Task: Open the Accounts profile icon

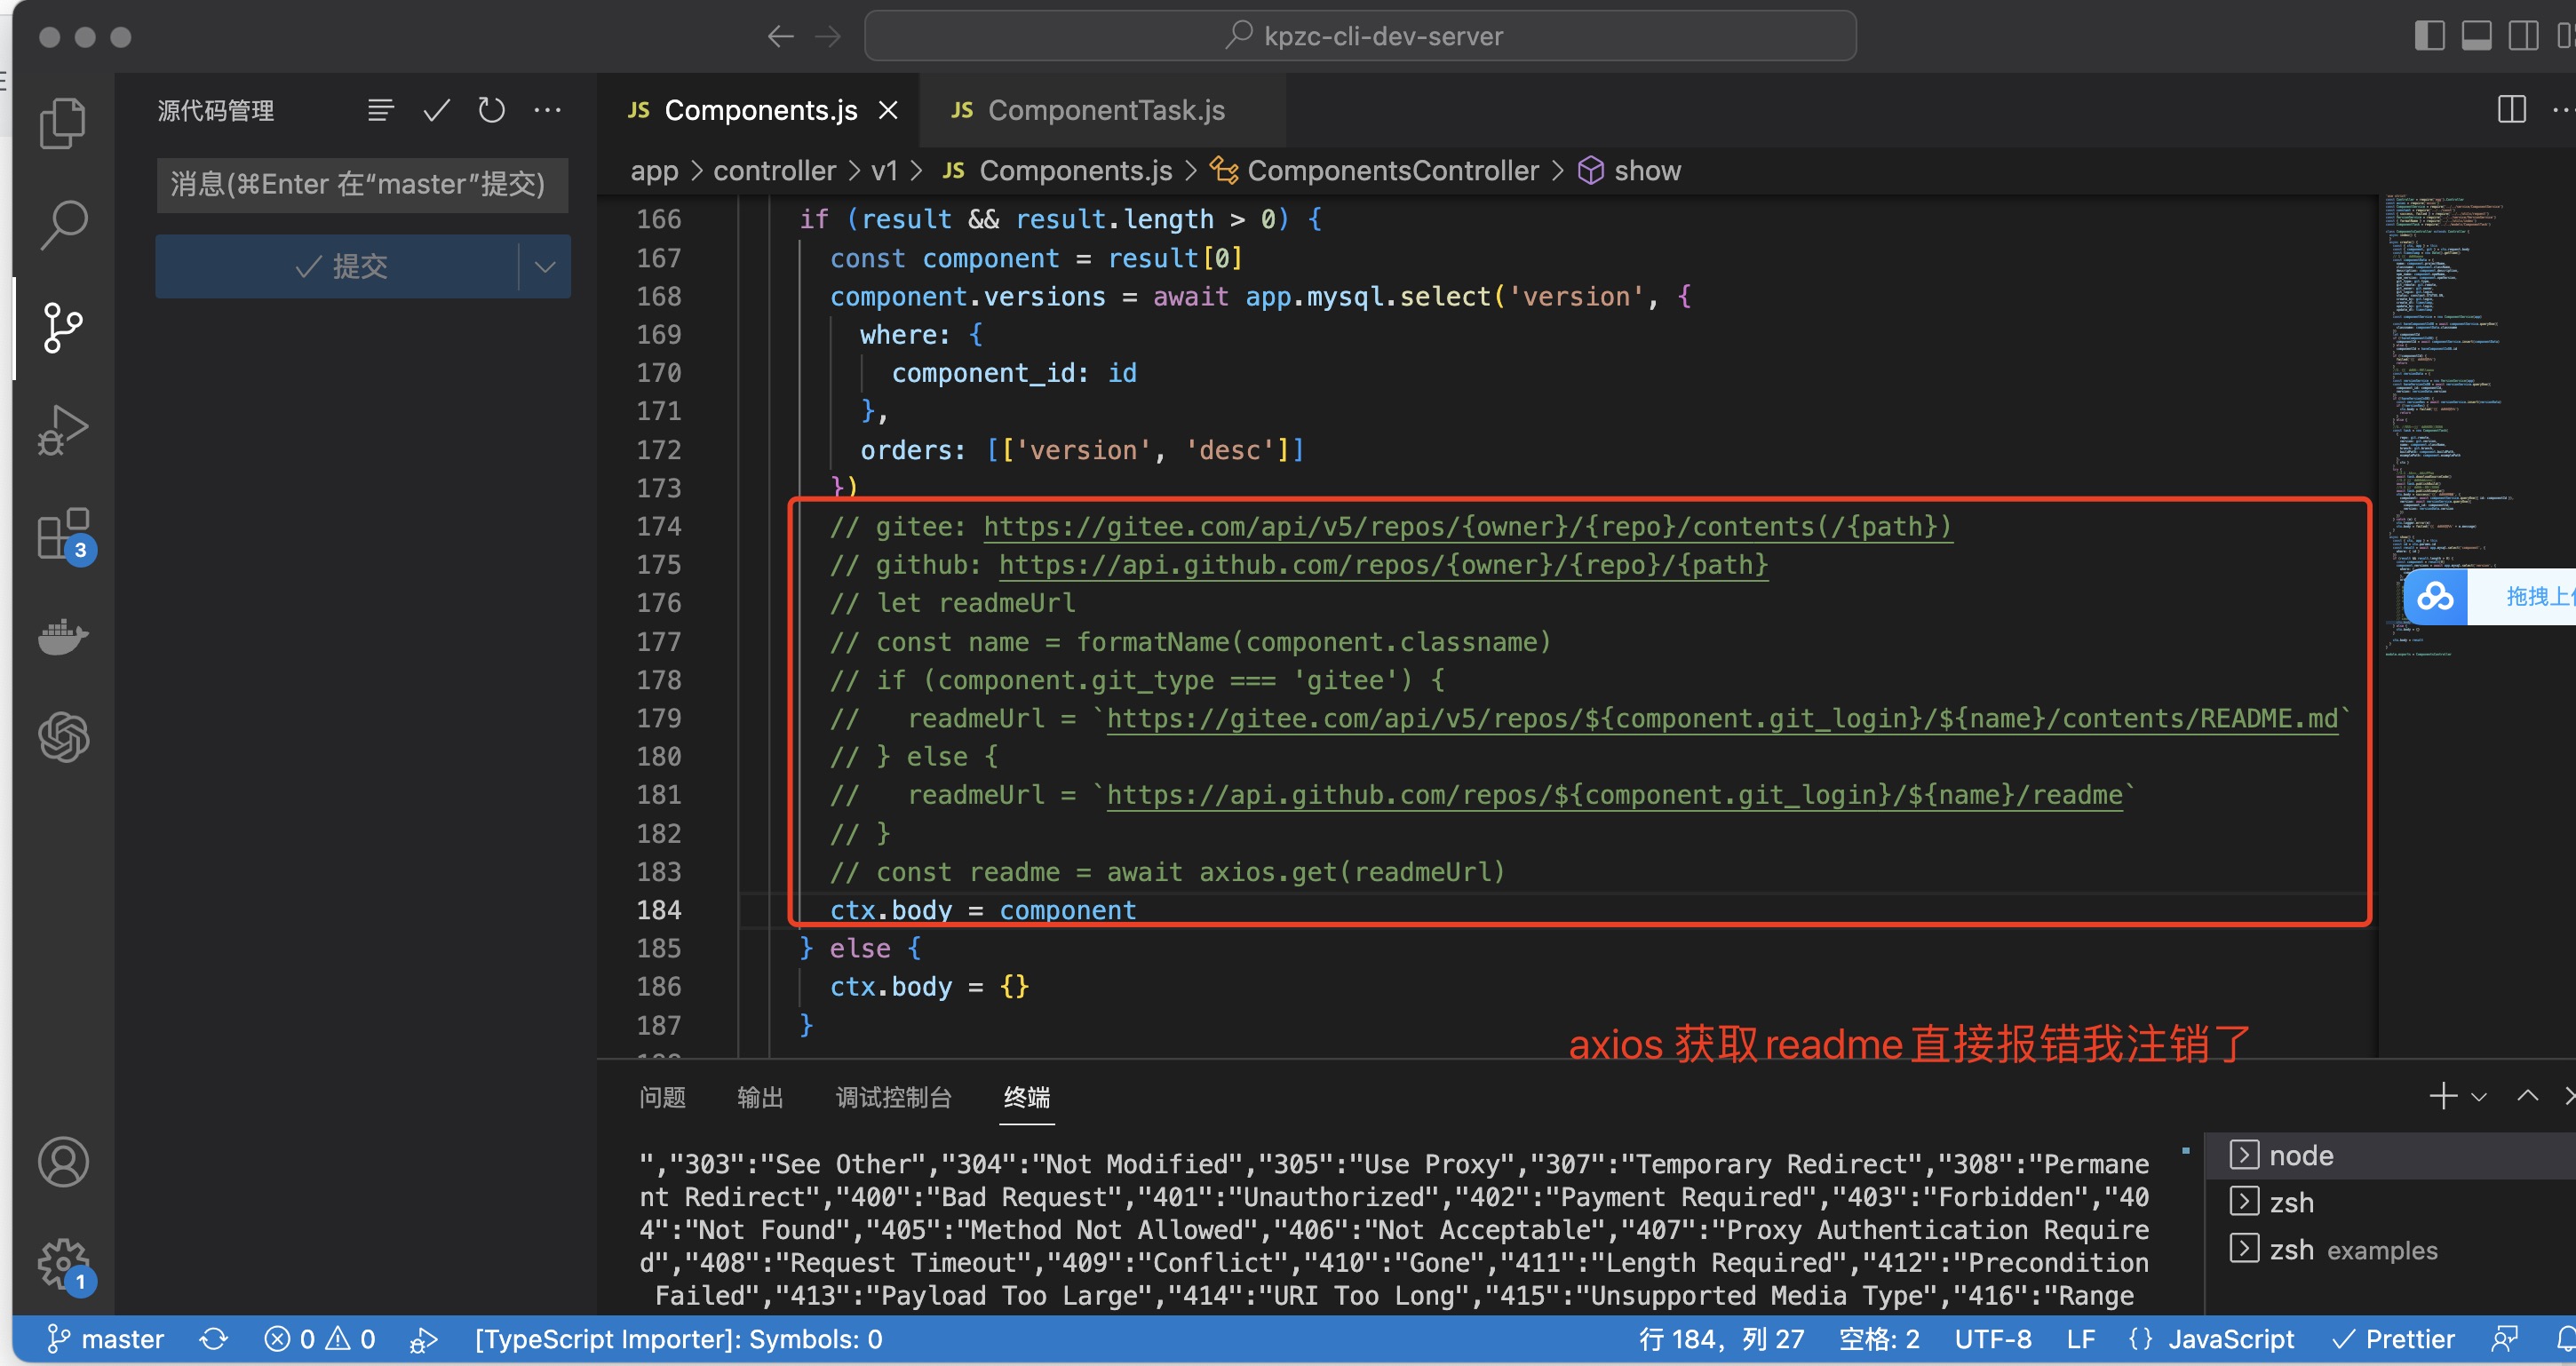Action: (63, 1161)
